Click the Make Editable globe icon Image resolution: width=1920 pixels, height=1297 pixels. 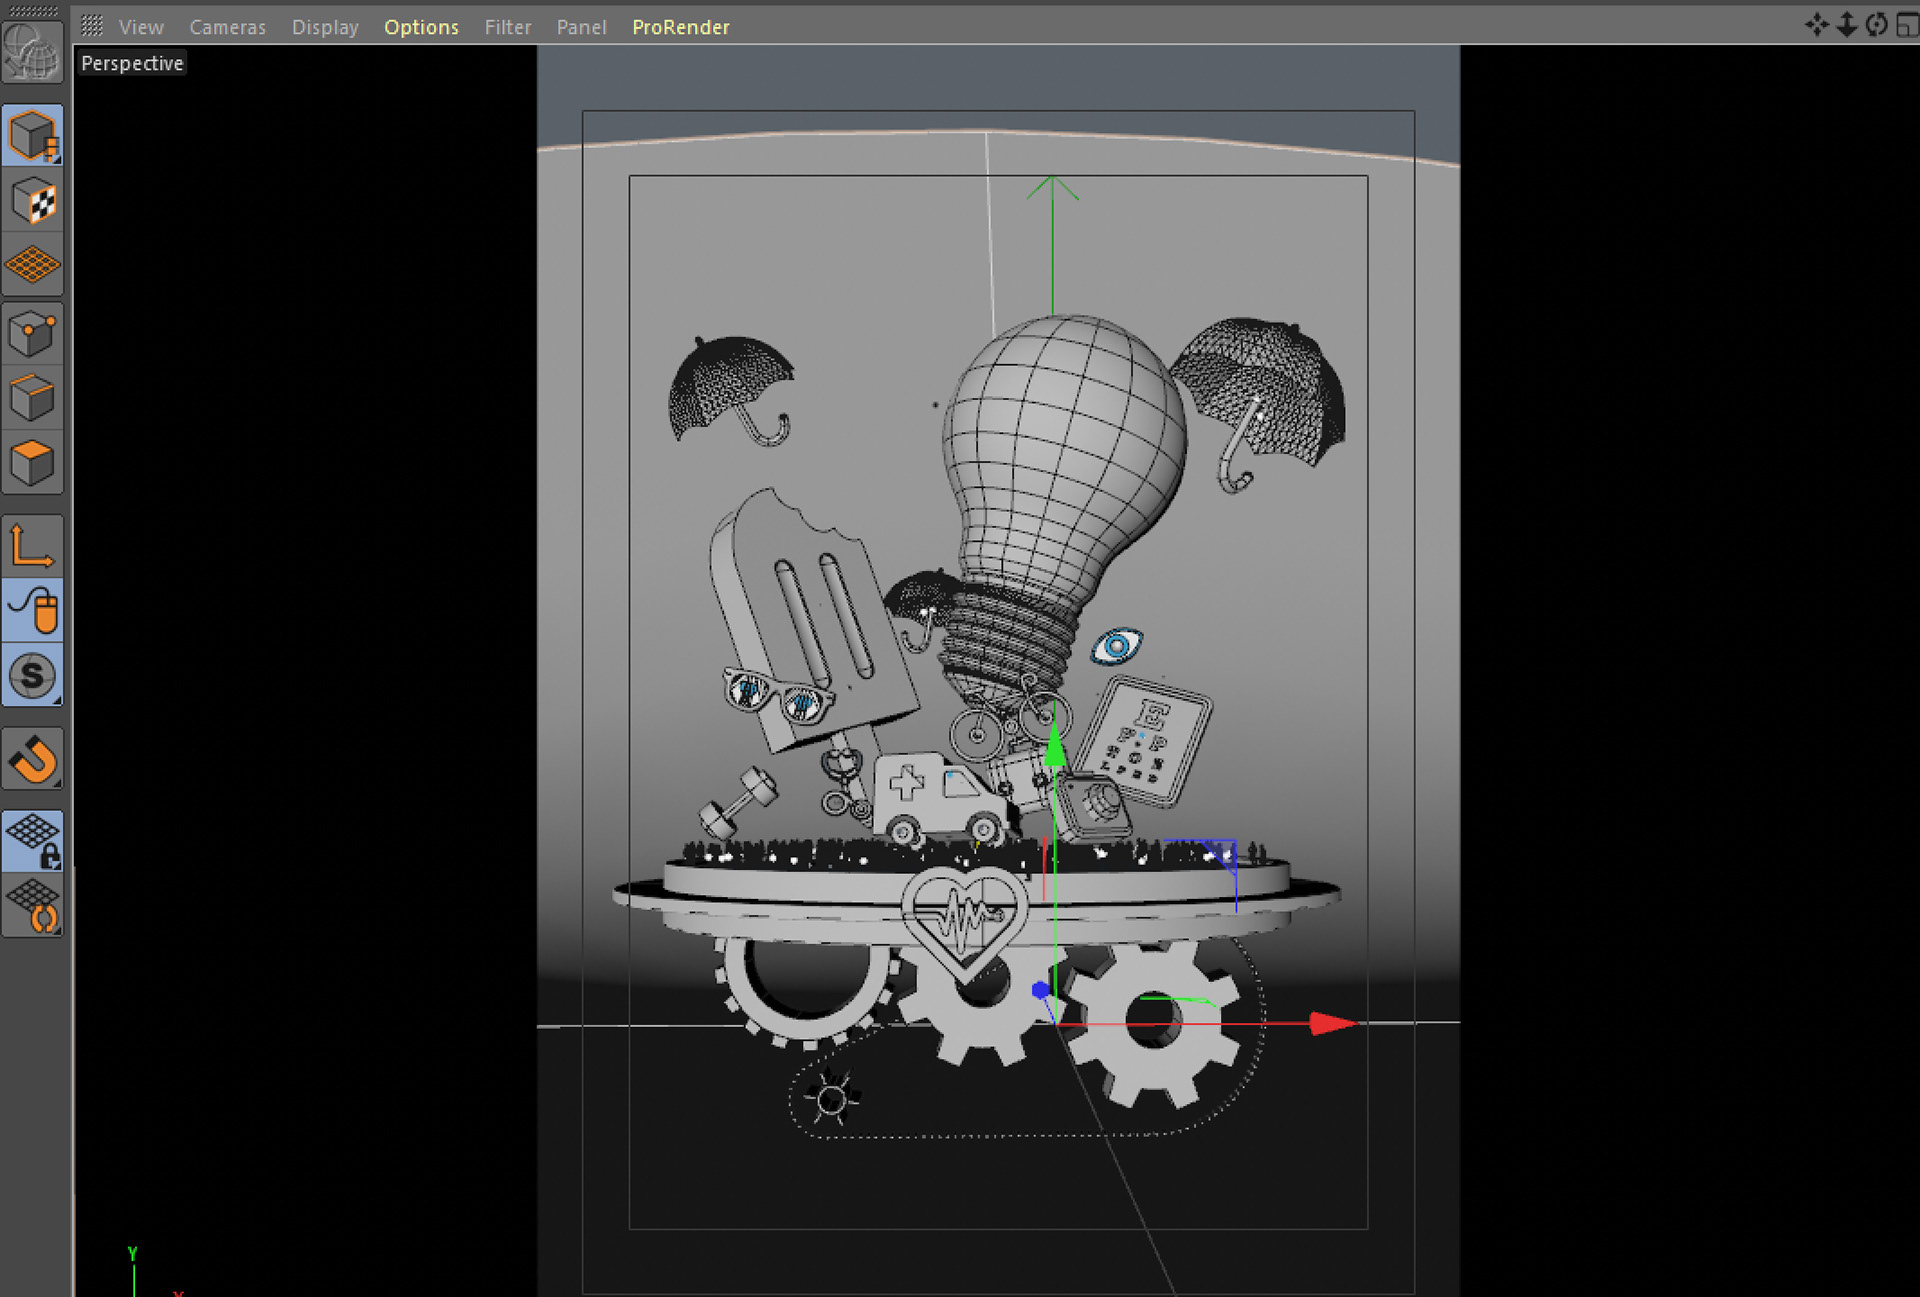(x=32, y=52)
